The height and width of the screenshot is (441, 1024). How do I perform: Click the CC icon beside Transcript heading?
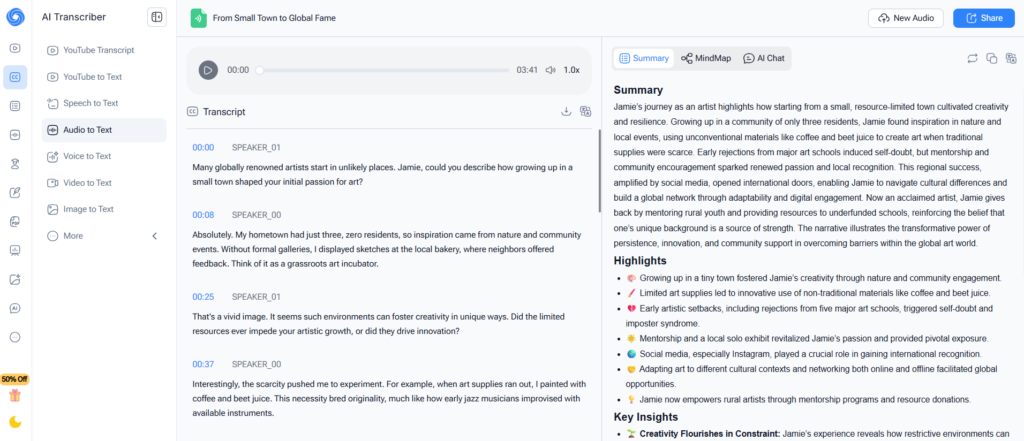193,112
